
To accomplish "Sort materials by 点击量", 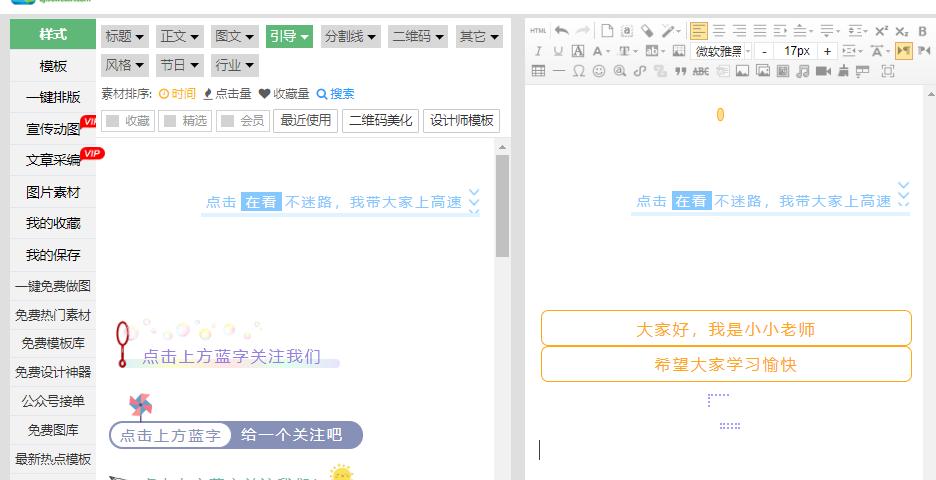I will click(x=227, y=94).
